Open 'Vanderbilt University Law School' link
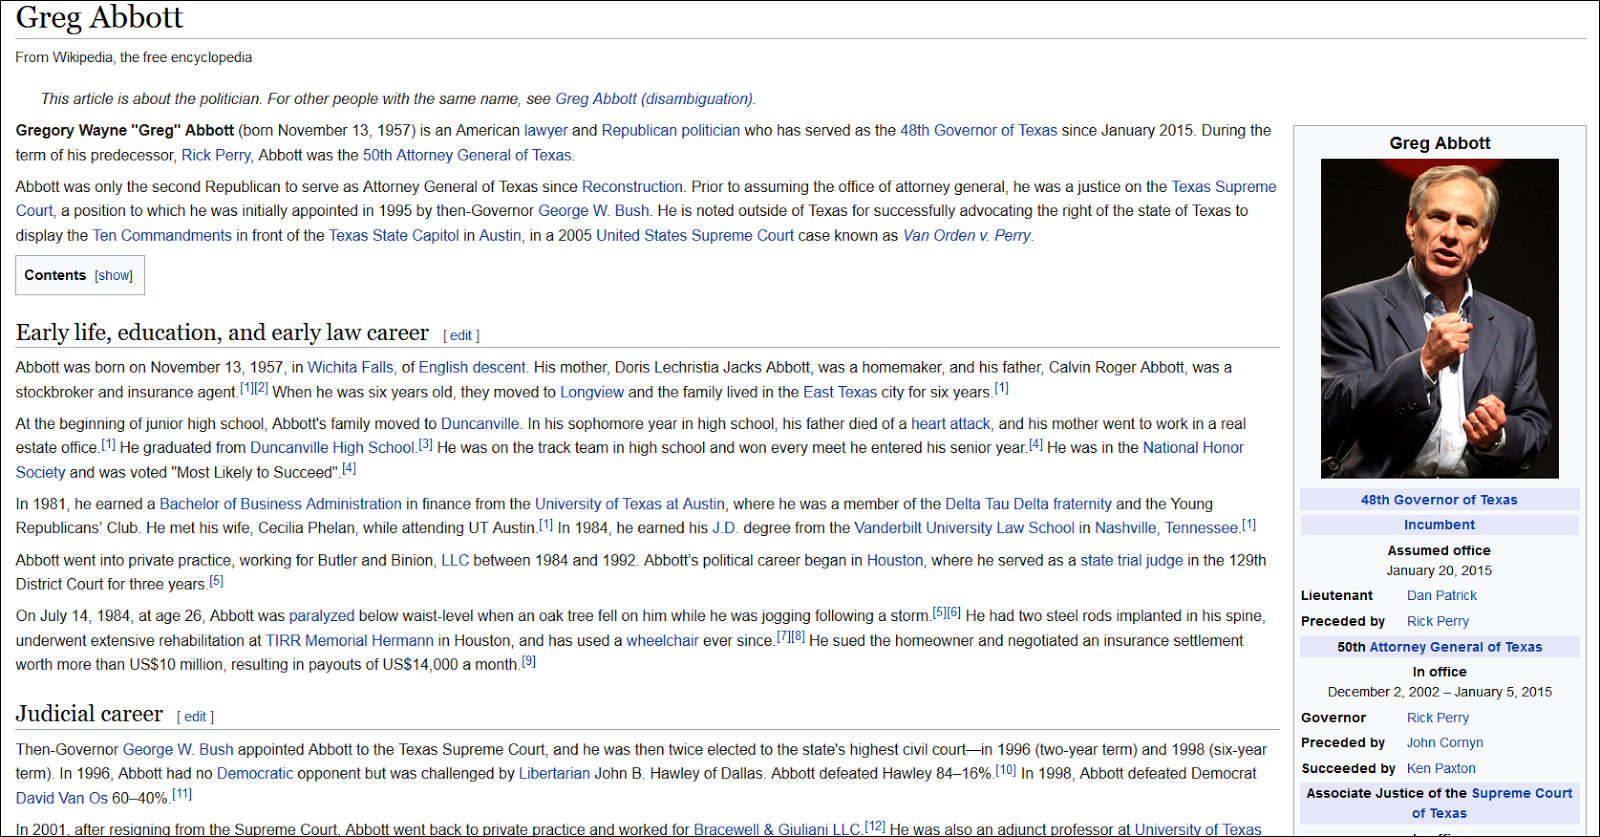Screen dimensions: 1600x837 pyautogui.click(x=964, y=528)
